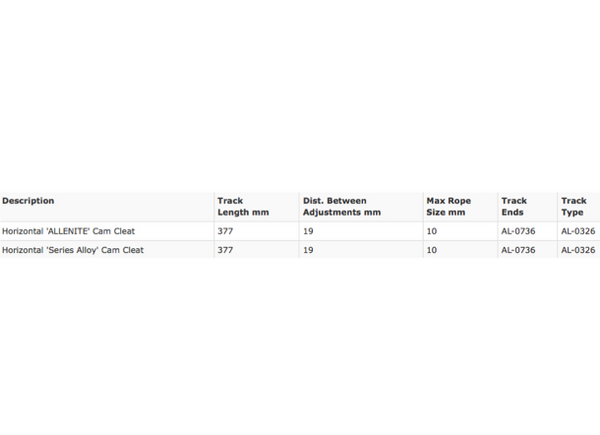Screen dimensions: 600x435
Task: Click adjustment distance 19 in Series Alloy row
Action: pos(308,250)
